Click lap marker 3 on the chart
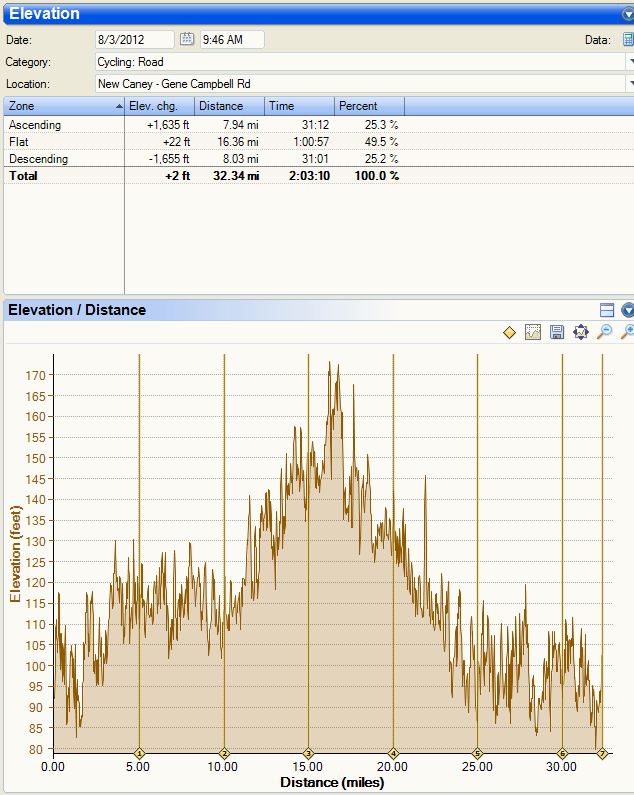Screen dimensions: 634x795 (x=309, y=754)
